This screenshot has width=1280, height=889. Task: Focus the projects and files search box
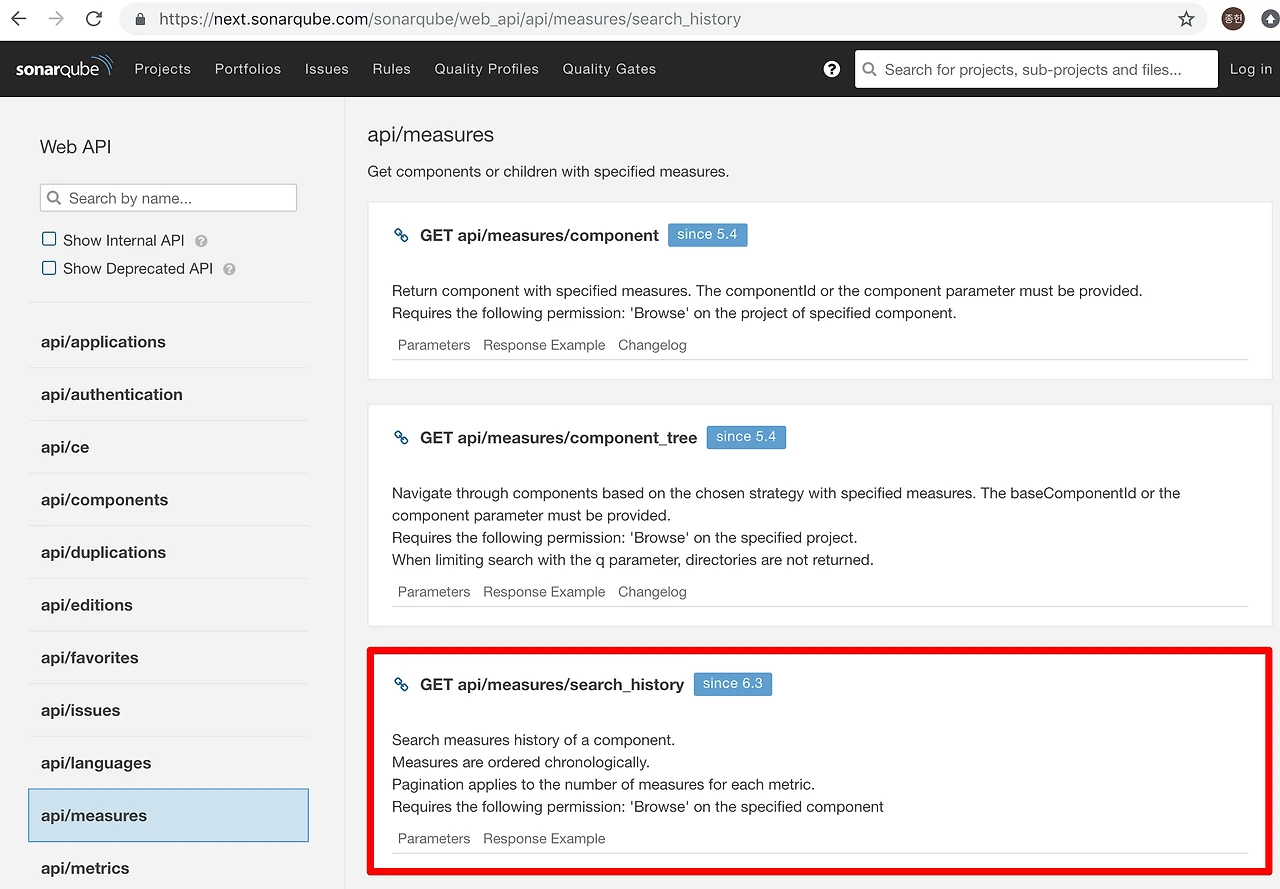click(1036, 69)
